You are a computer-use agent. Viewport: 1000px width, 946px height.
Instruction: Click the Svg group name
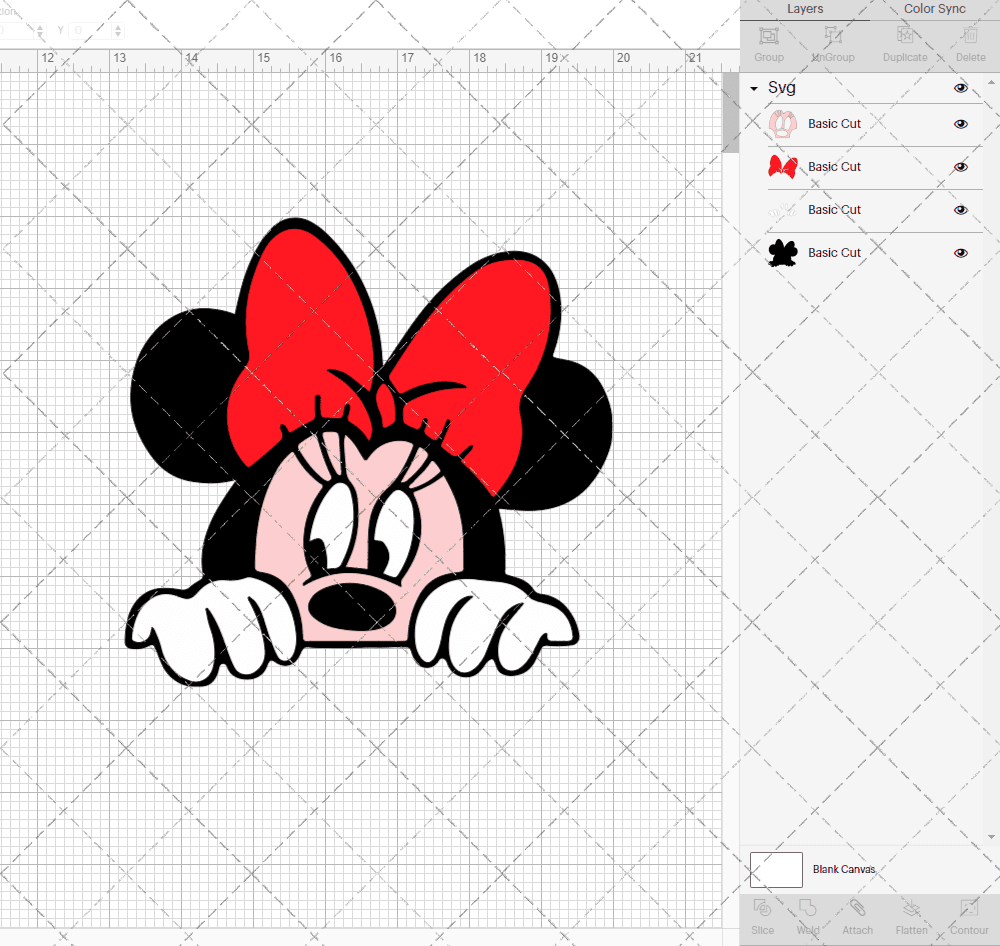(x=781, y=87)
